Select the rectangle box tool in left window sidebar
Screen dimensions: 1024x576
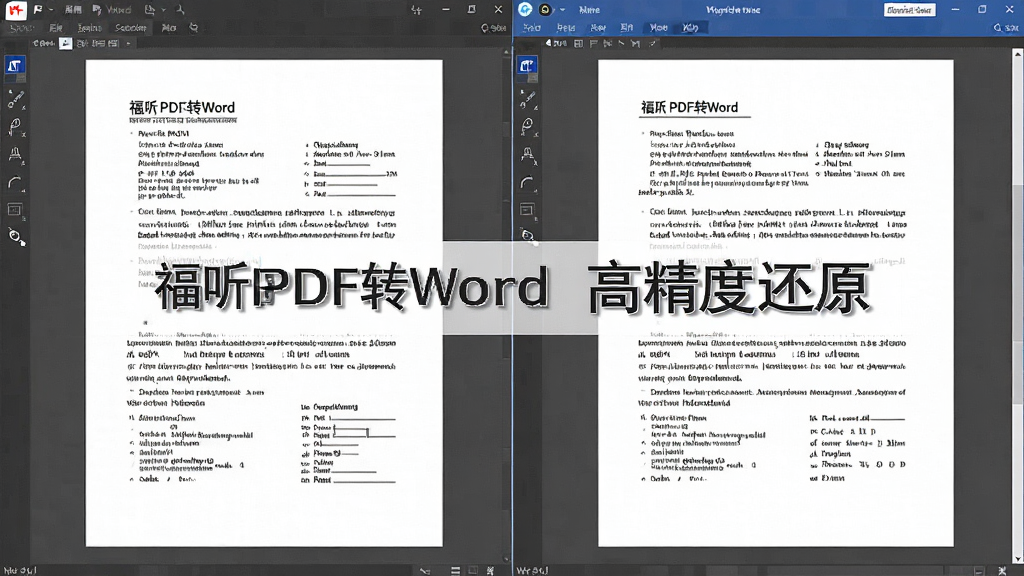[15, 210]
